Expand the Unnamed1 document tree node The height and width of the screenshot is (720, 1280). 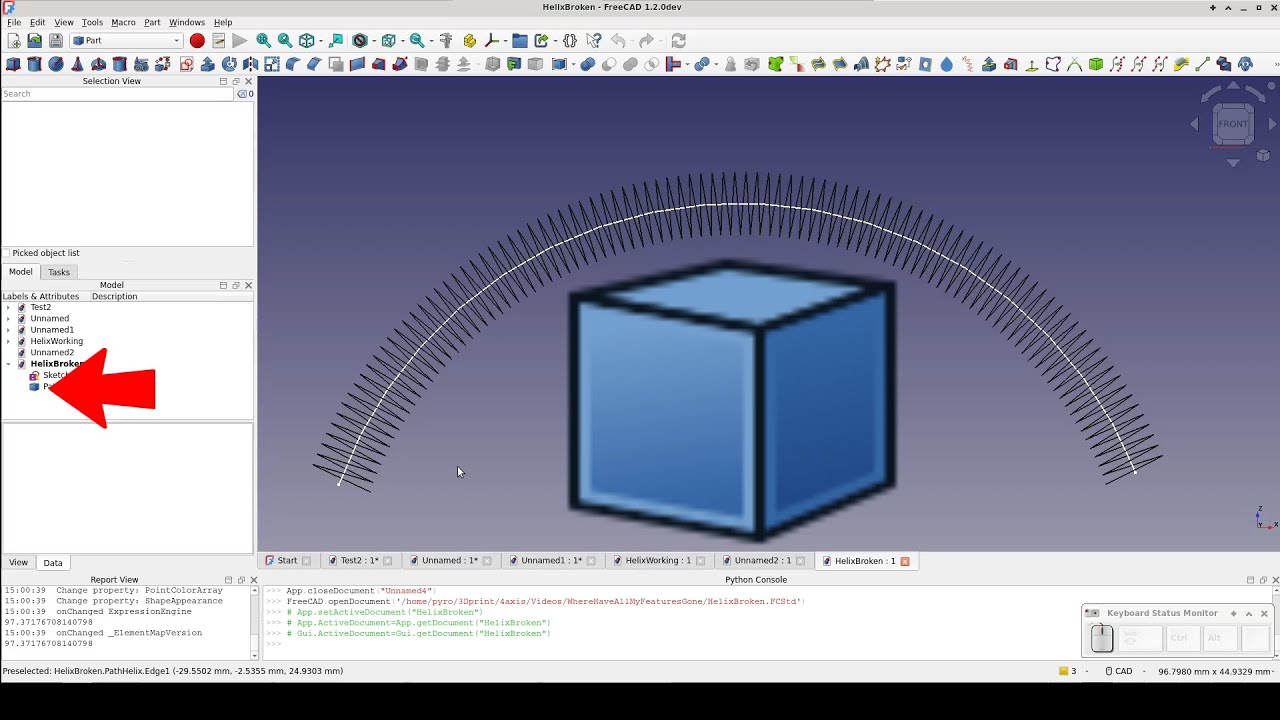[9, 330]
